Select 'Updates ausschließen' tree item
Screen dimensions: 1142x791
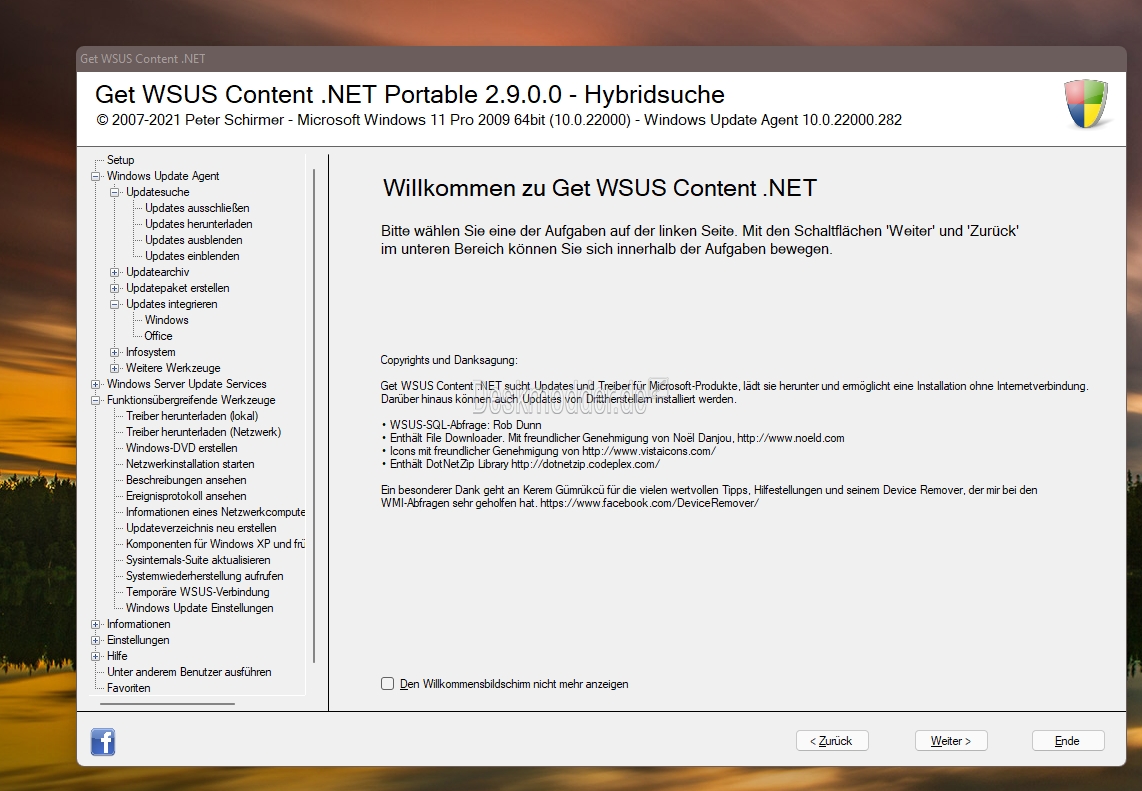(x=197, y=208)
